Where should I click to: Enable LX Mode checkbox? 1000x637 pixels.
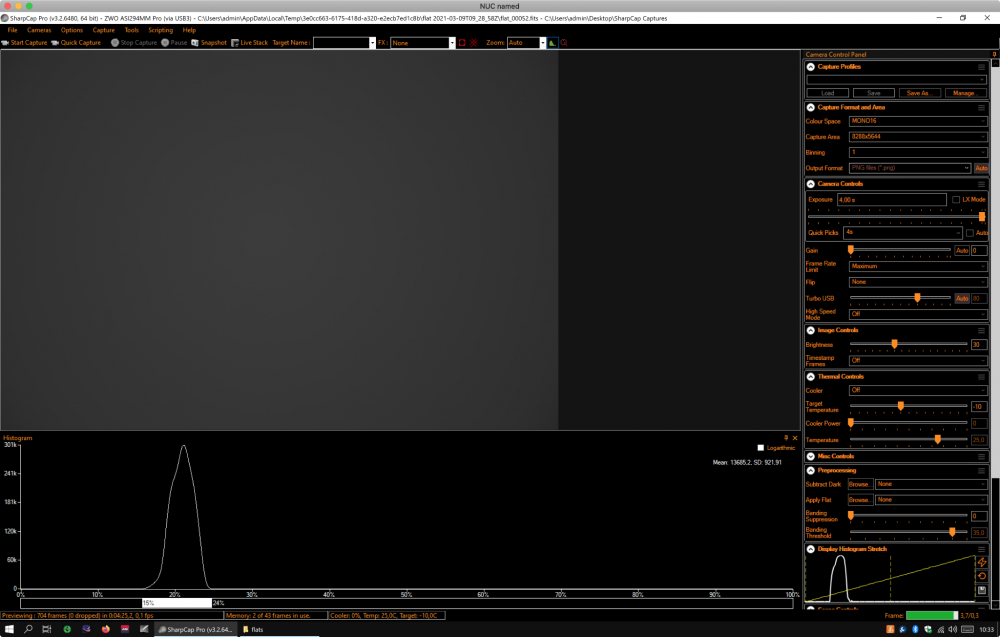(955, 200)
